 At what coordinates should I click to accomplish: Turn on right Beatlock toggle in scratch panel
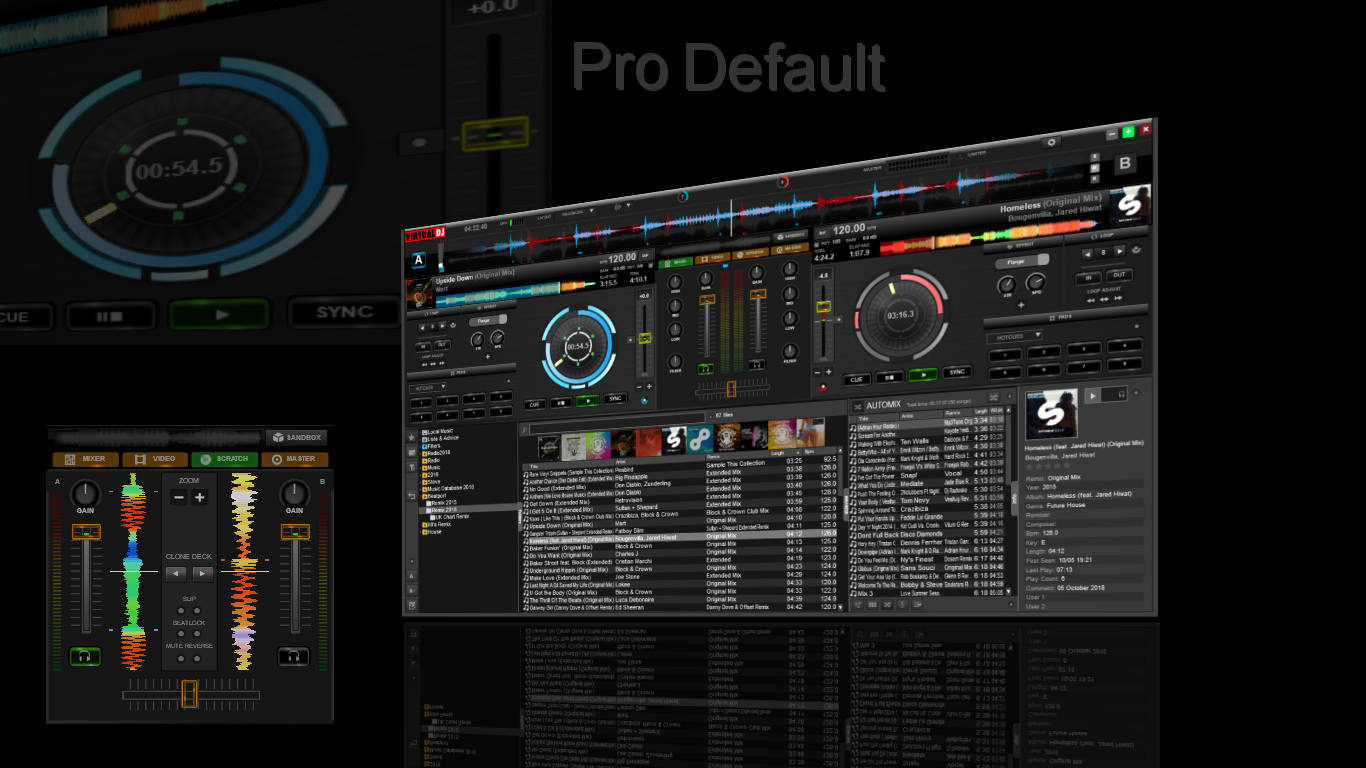tap(196, 635)
